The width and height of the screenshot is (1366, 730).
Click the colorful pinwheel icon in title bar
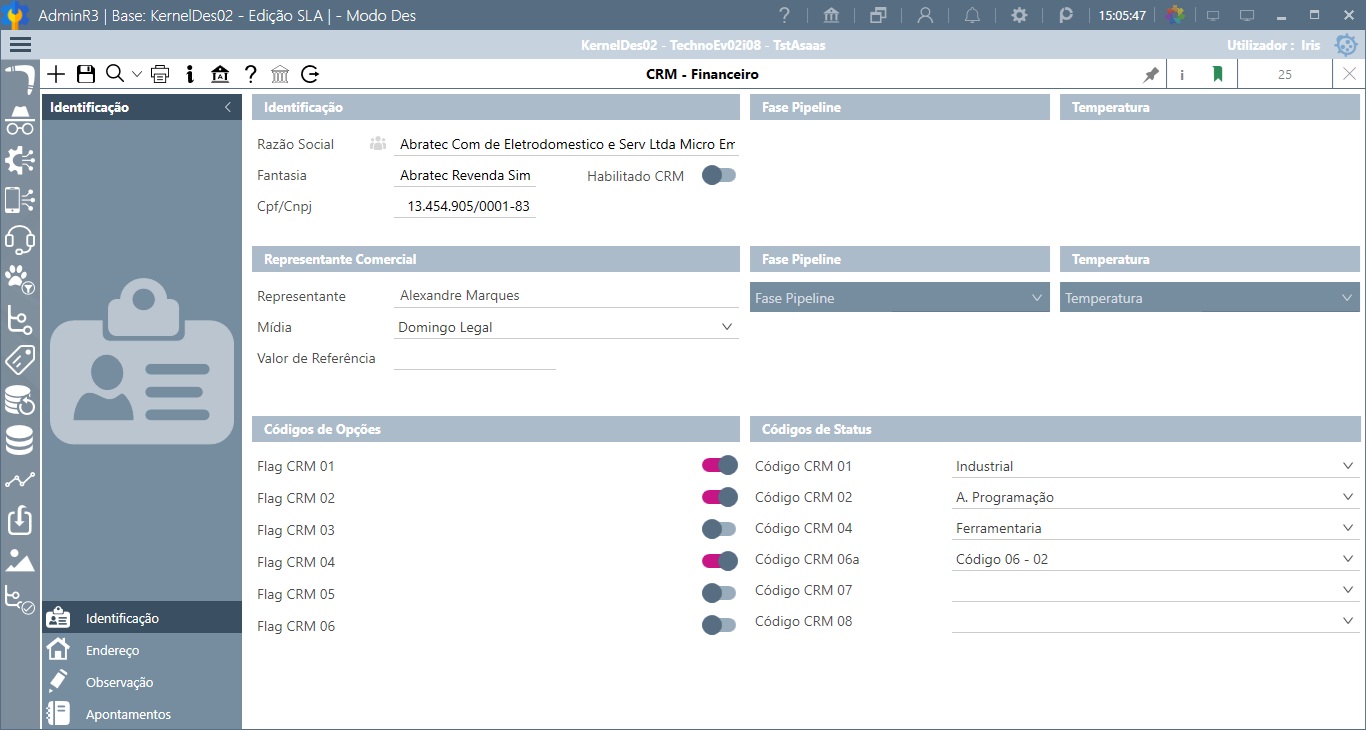click(1176, 15)
